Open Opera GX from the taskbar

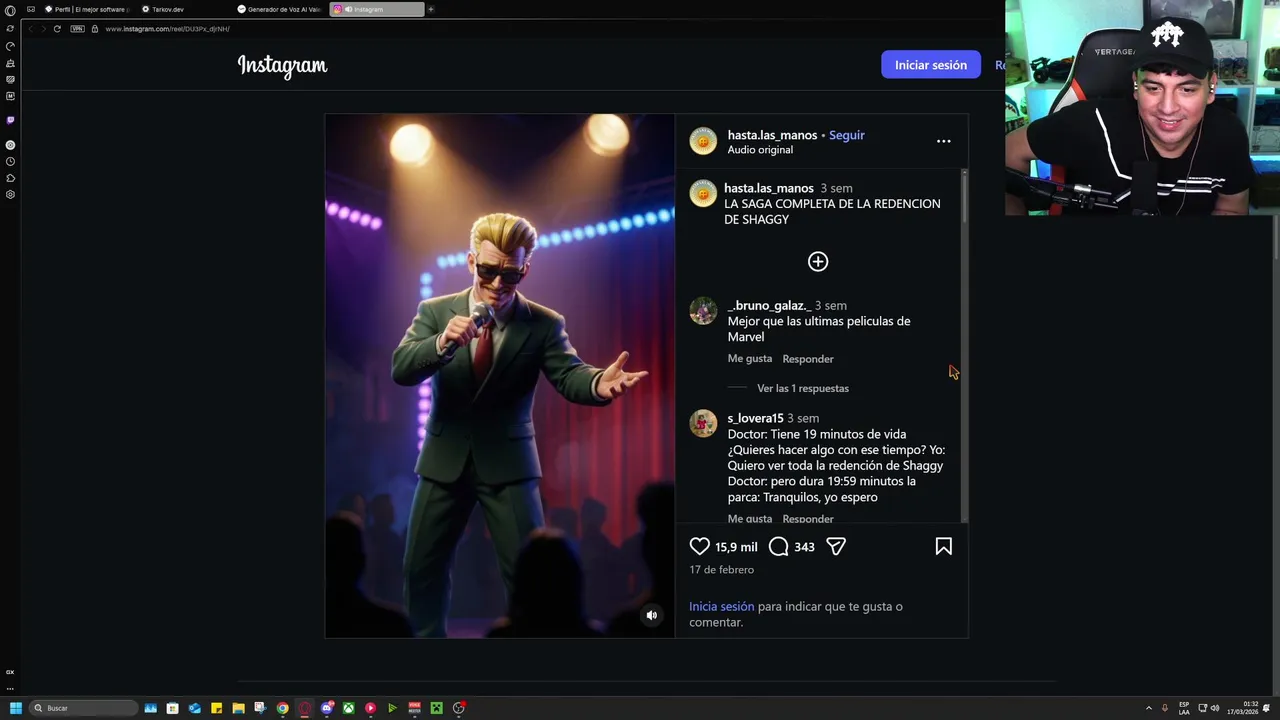coord(304,708)
